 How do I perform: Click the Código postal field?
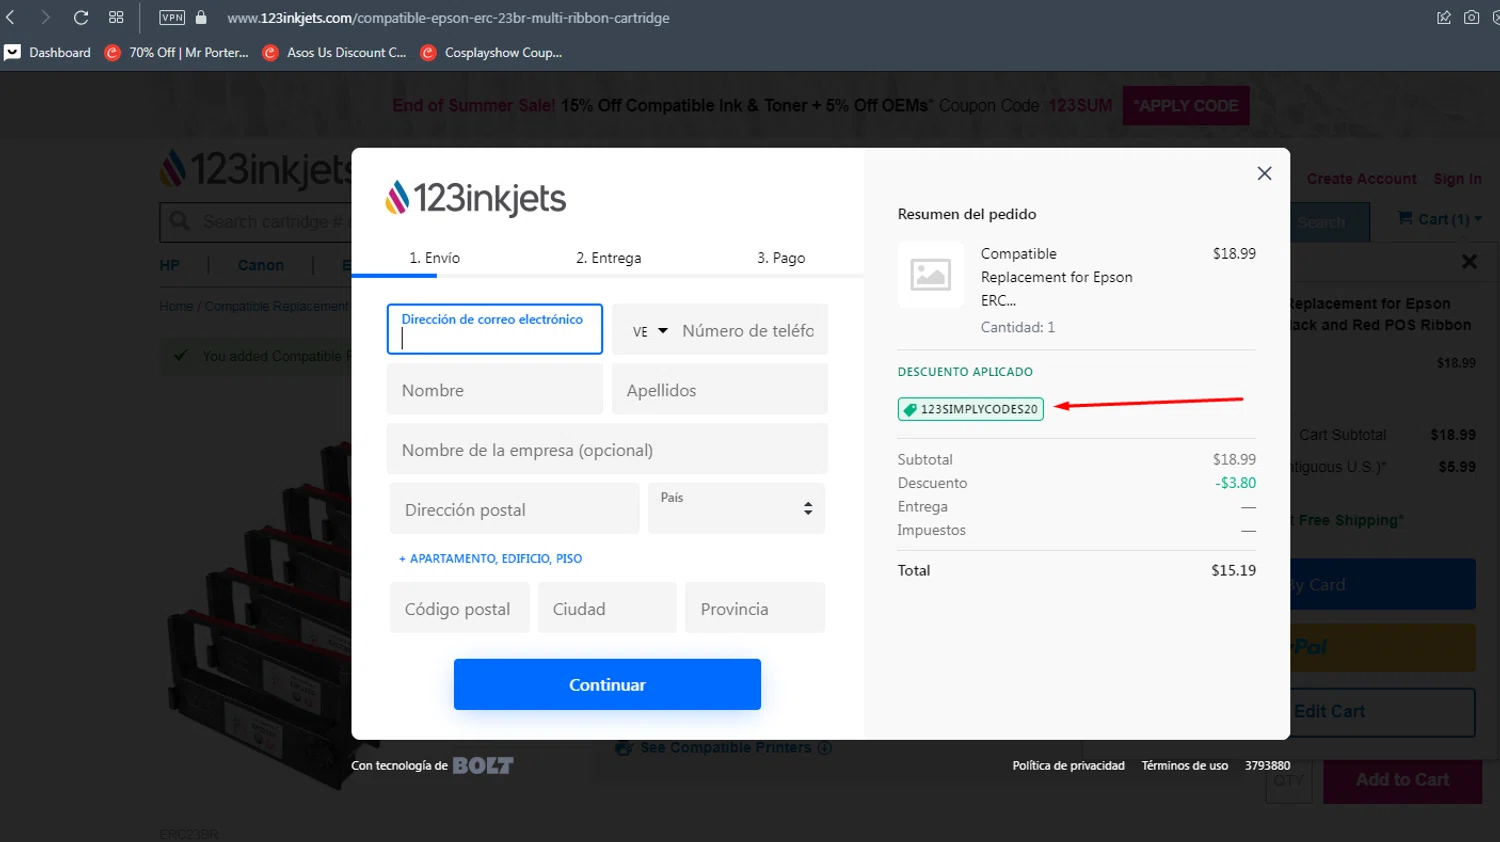(459, 608)
